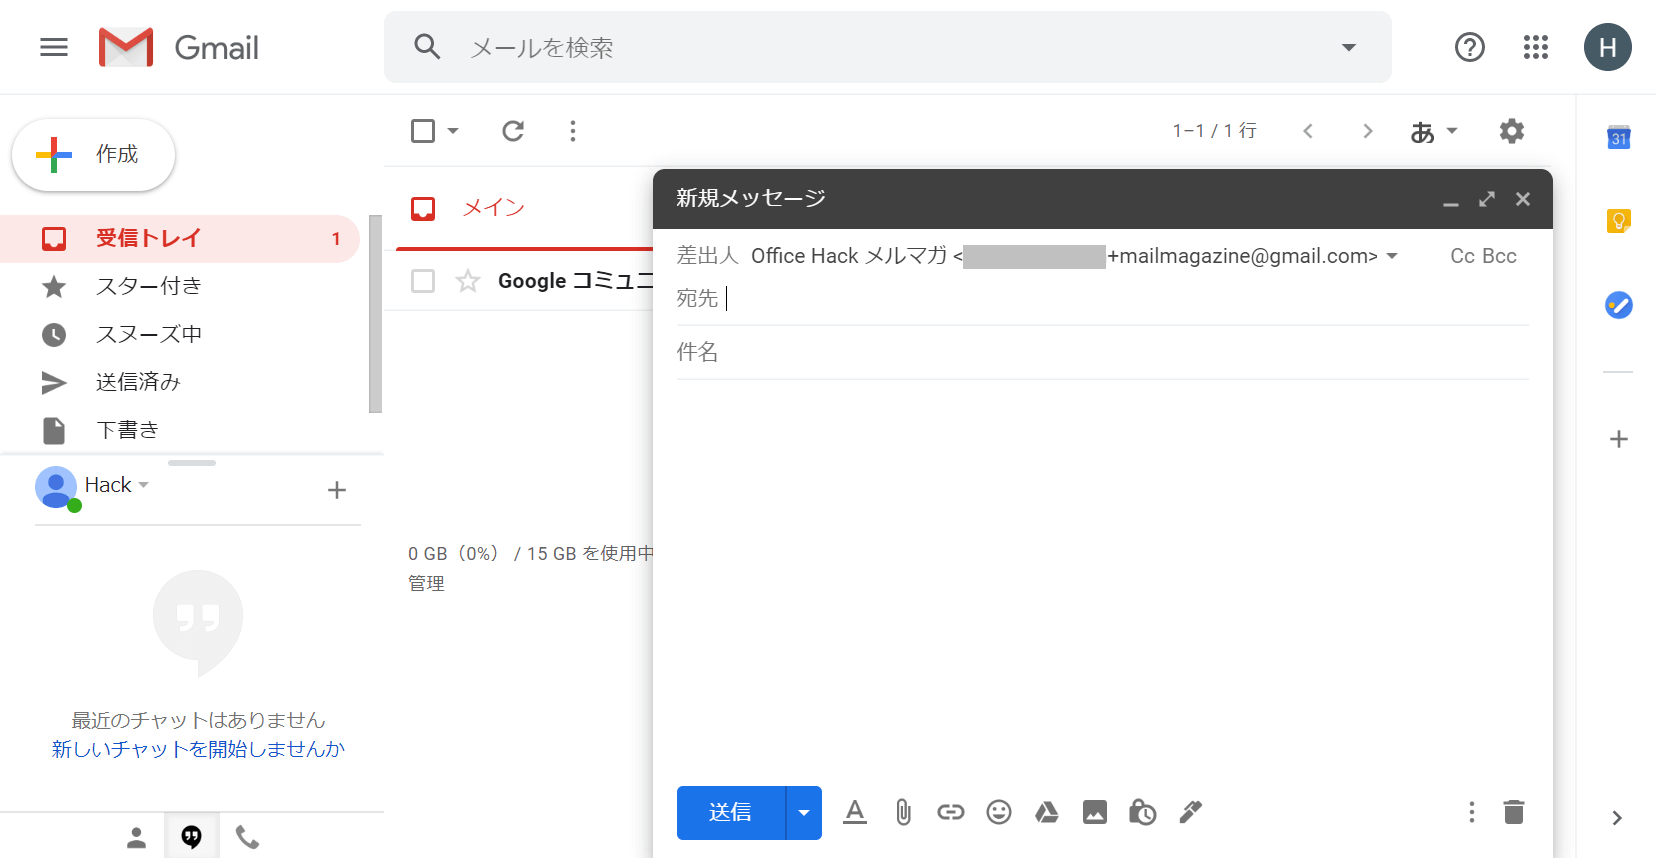Click the sidebar folder list scrollbar
The width and height of the screenshot is (1656, 858).
coord(375,314)
